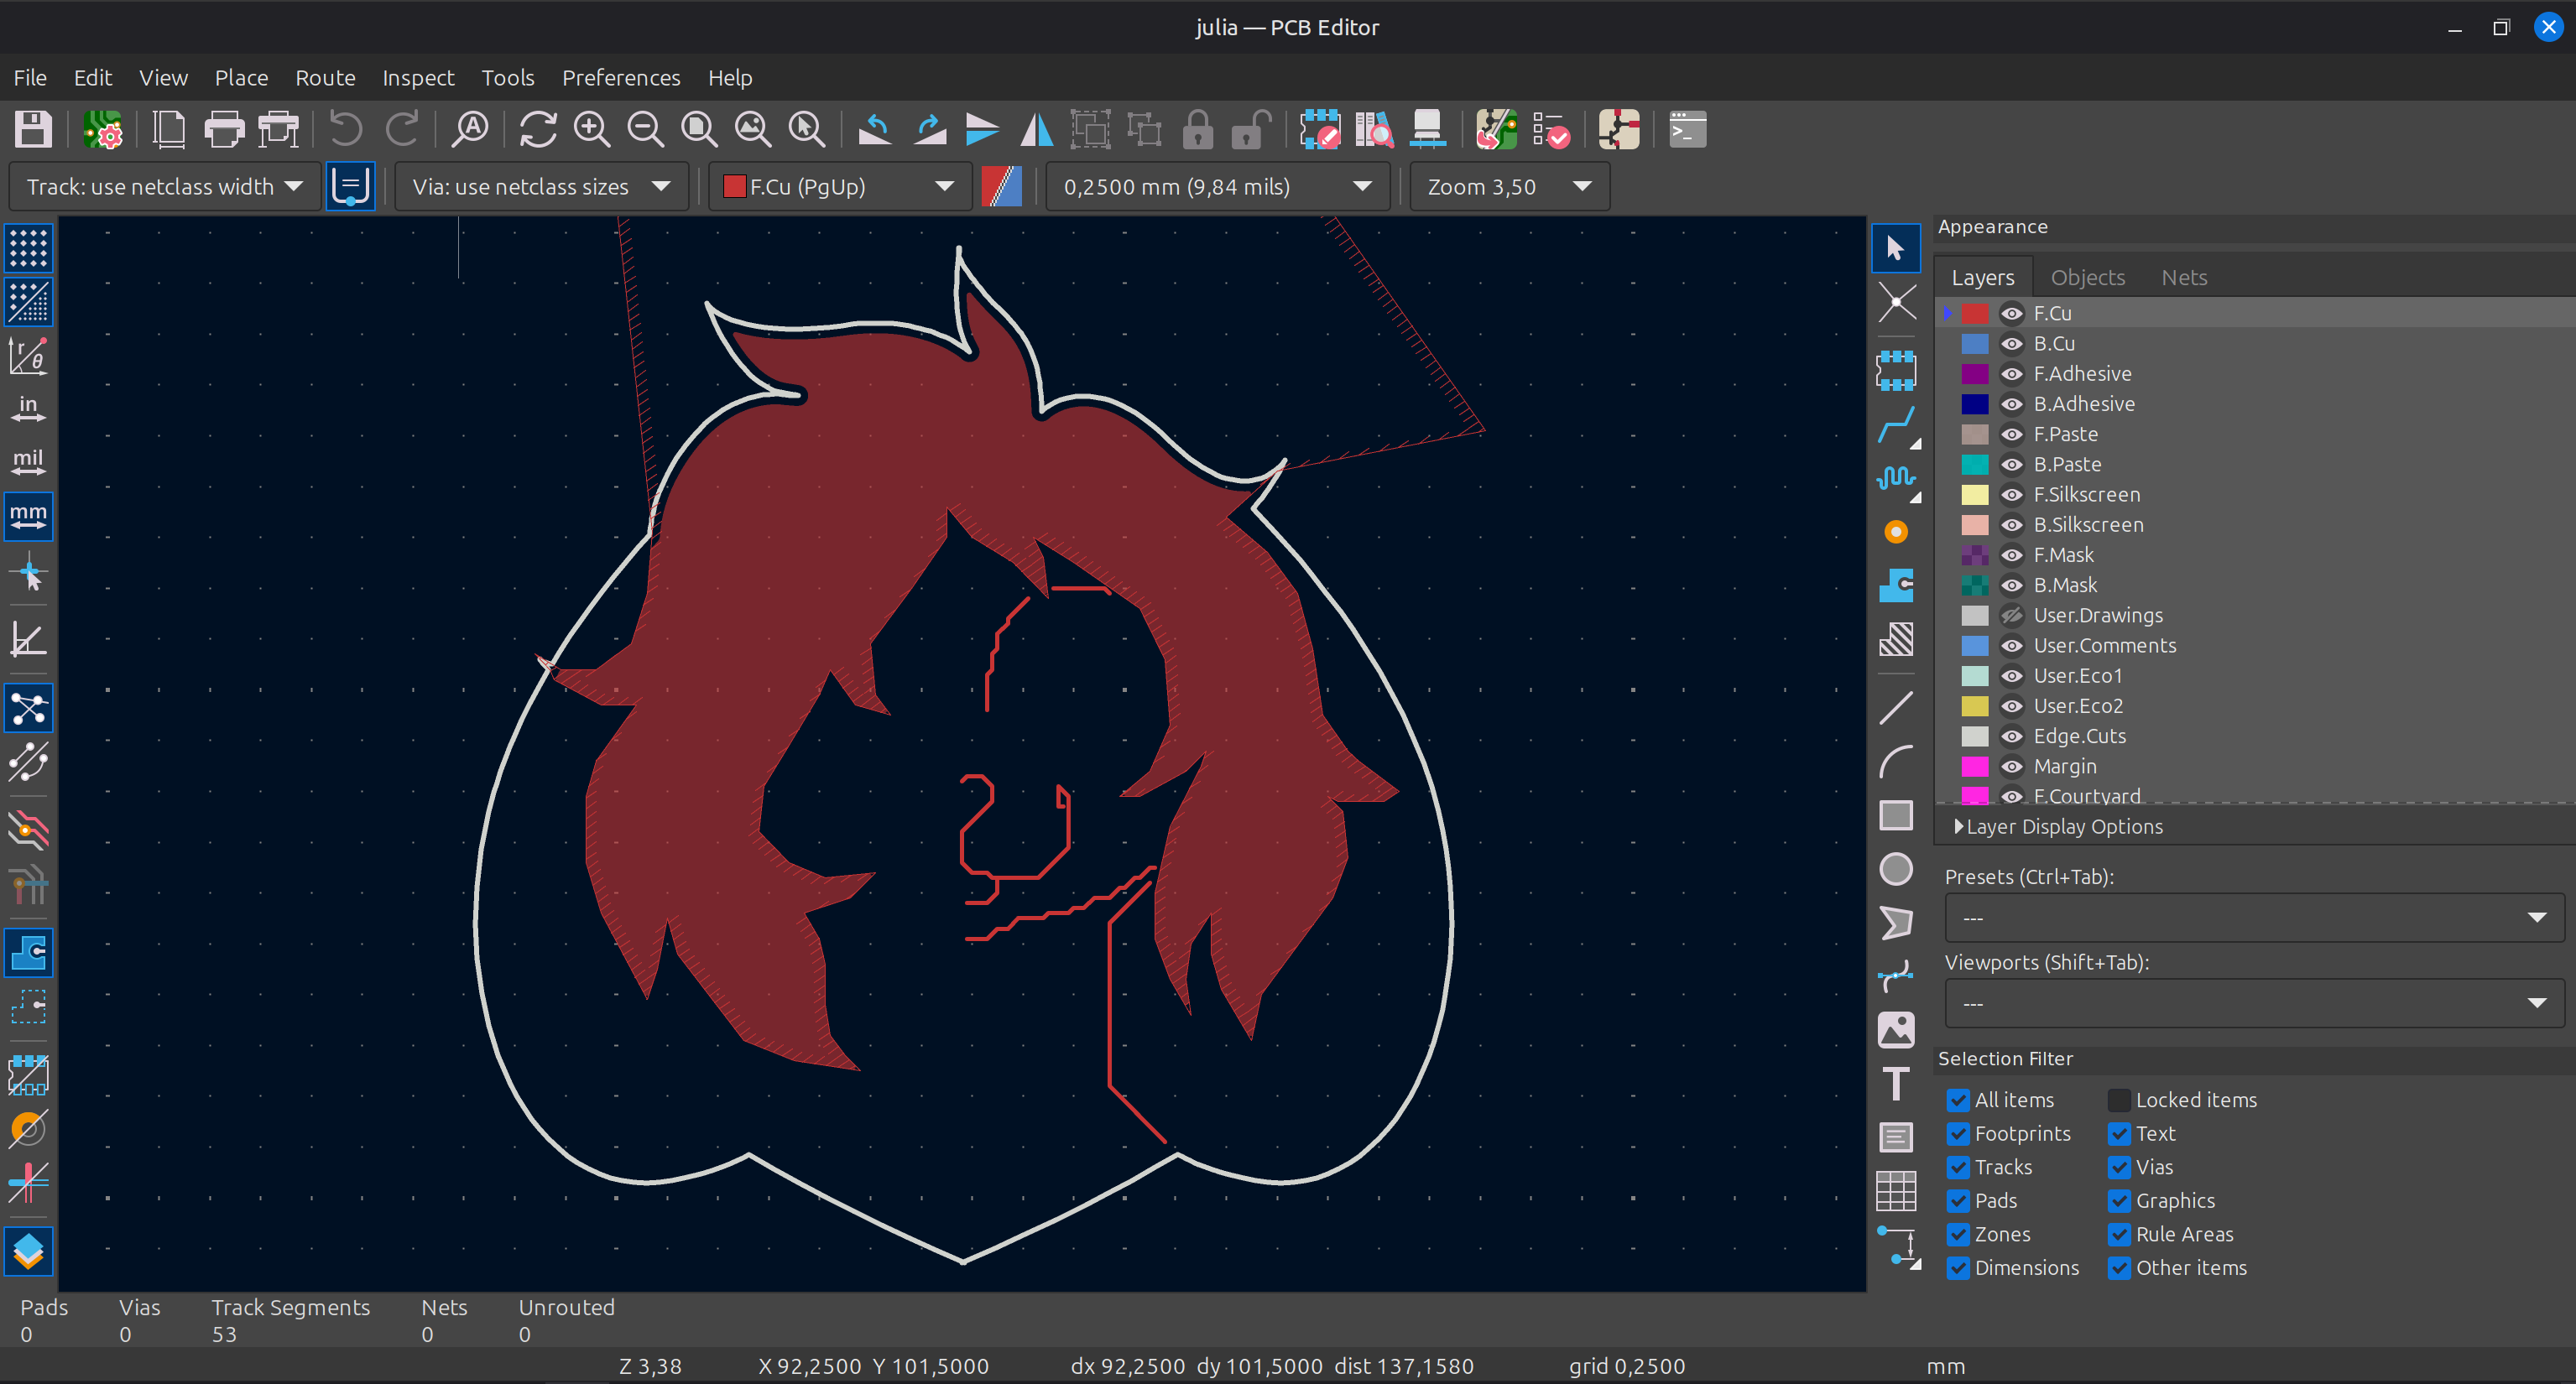Toggle ratsnest display in left toolbar

[28, 709]
